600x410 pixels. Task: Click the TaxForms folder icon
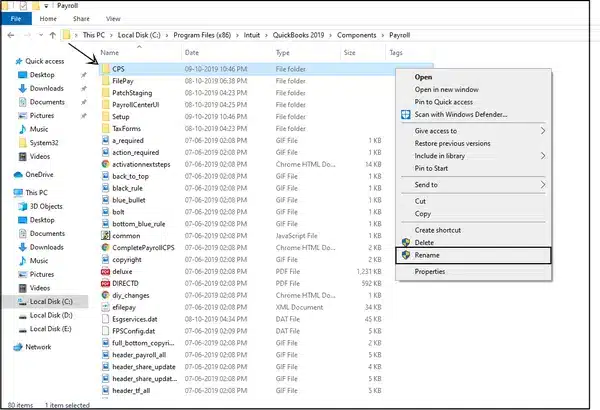tap(106, 128)
